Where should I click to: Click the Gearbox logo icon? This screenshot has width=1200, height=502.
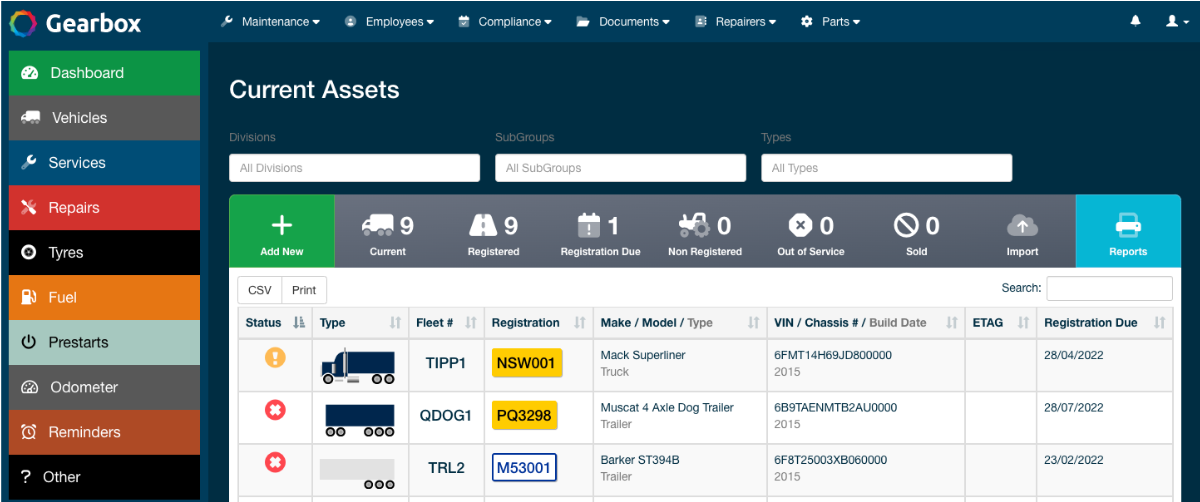[x=23, y=22]
